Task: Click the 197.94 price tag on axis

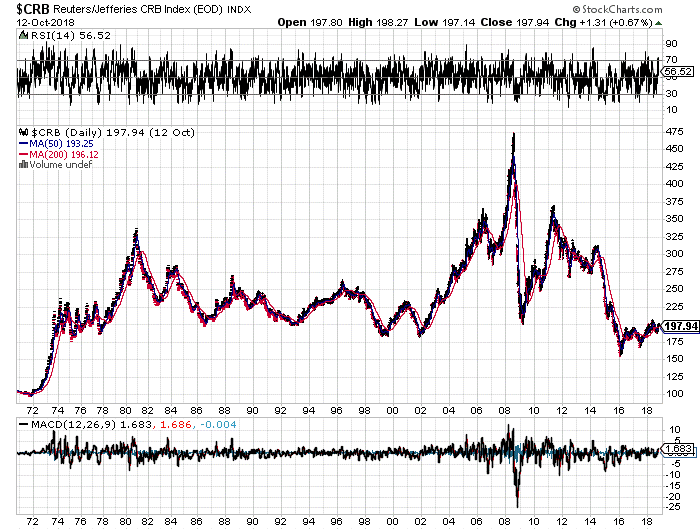Action: click(679, 326)
